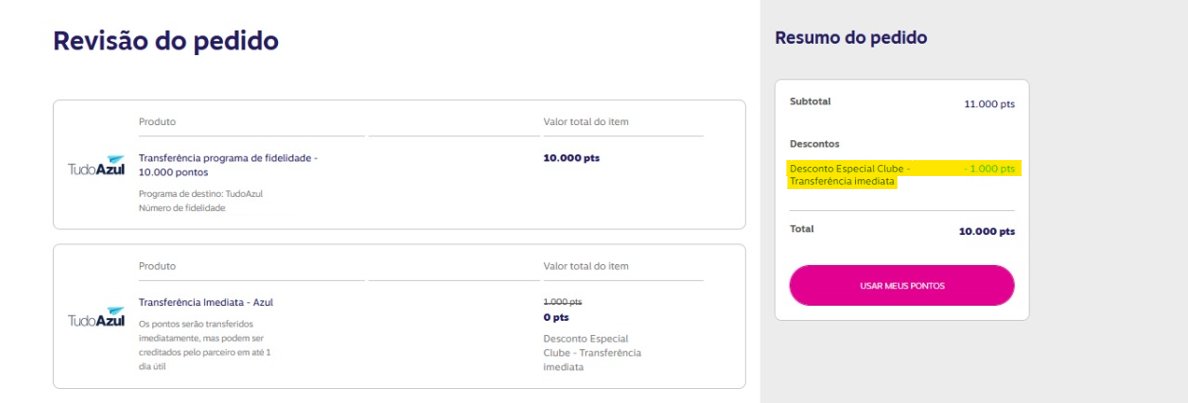Click the 11.000 pts subtotal value
The height and width of the screenshot is (403, 1188).
coord(989,105)
